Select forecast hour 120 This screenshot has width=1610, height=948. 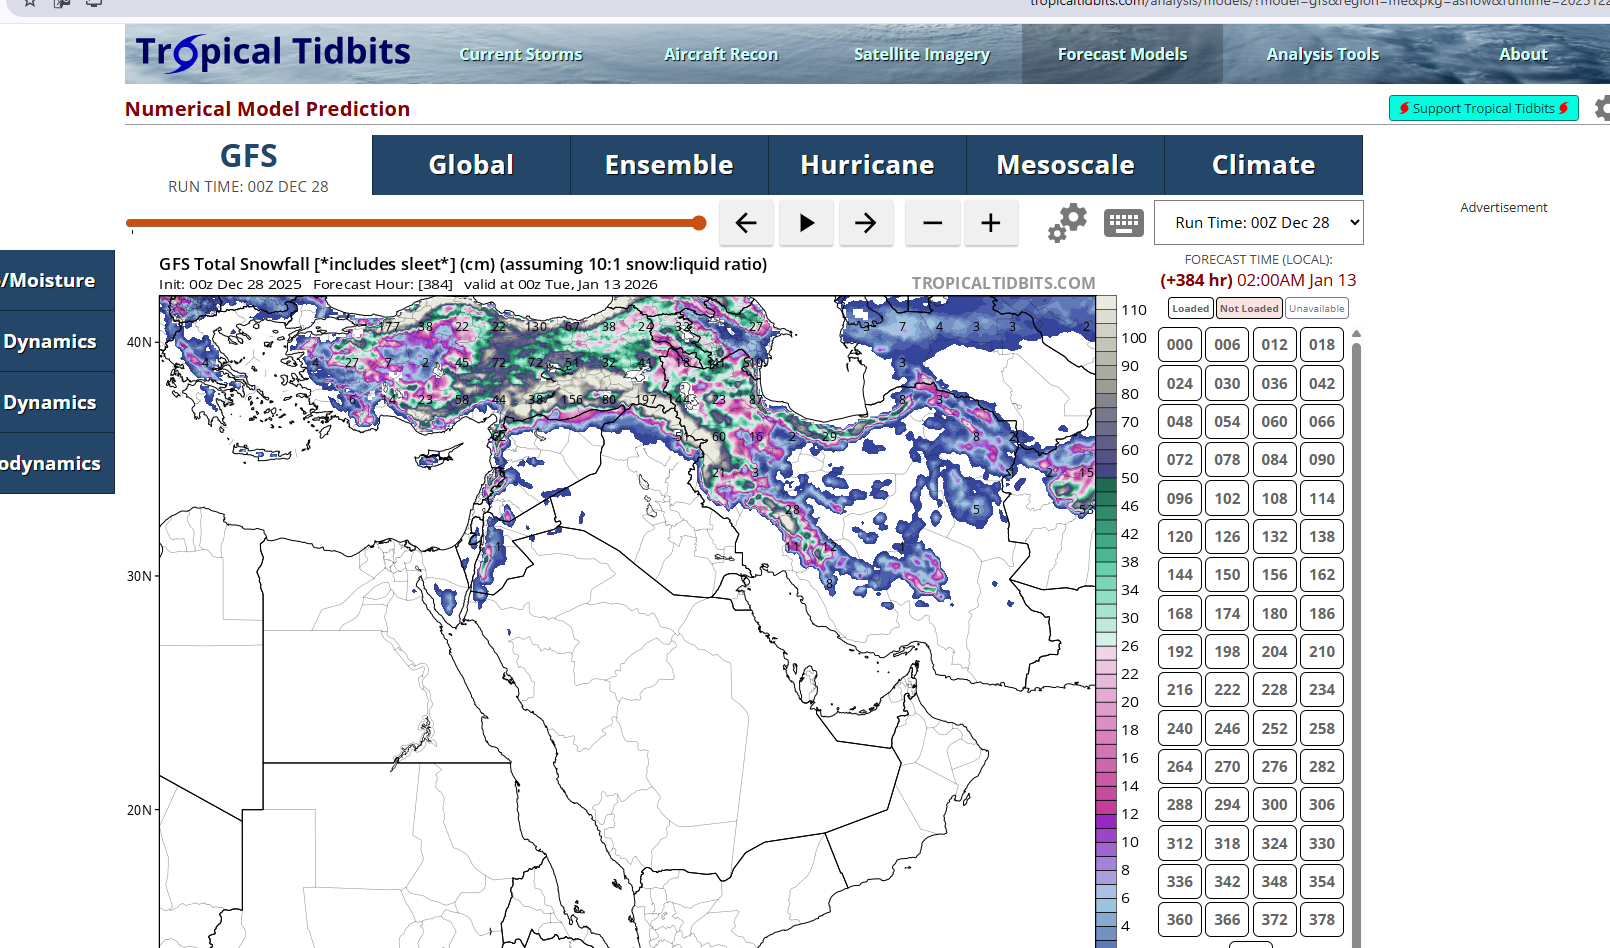click(1180, 537)
